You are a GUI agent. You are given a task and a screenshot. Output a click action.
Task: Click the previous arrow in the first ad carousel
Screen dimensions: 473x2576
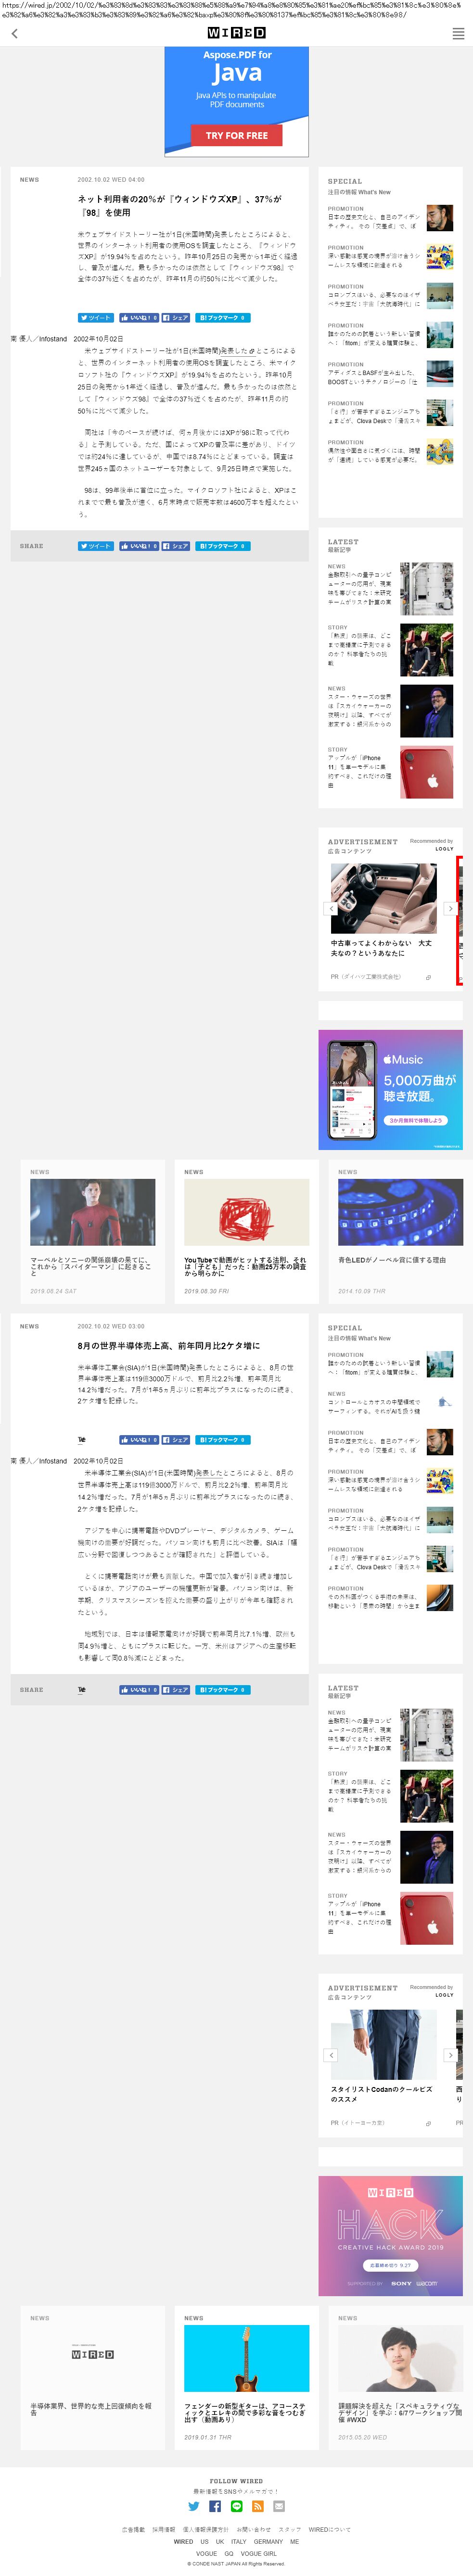click(x=331, y=908)
